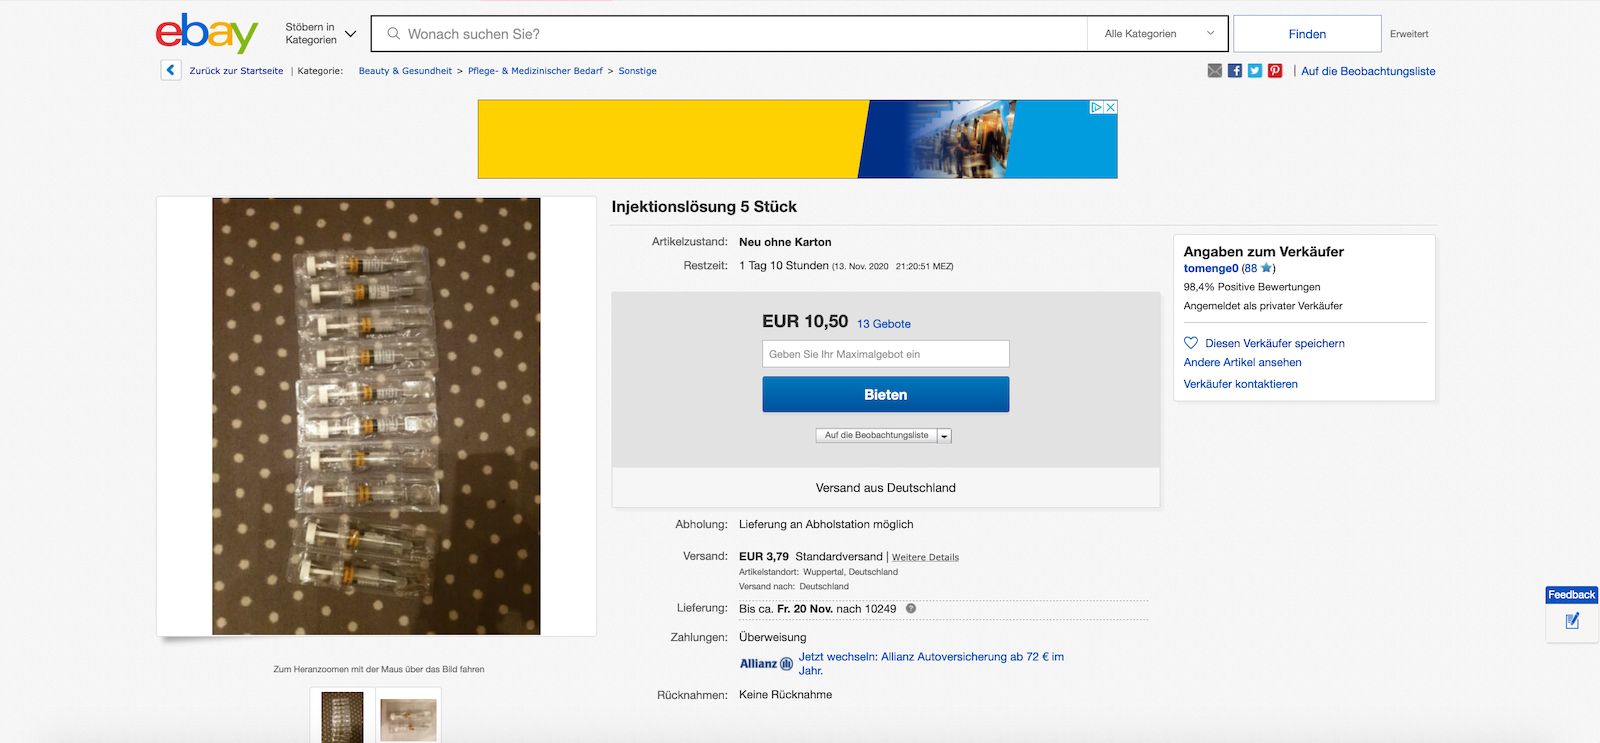Expand the Beobachtungsliste dropdown arrow
Image resolution: width=1600 pixels, height=743 pixels.
(x=944, y=436)
